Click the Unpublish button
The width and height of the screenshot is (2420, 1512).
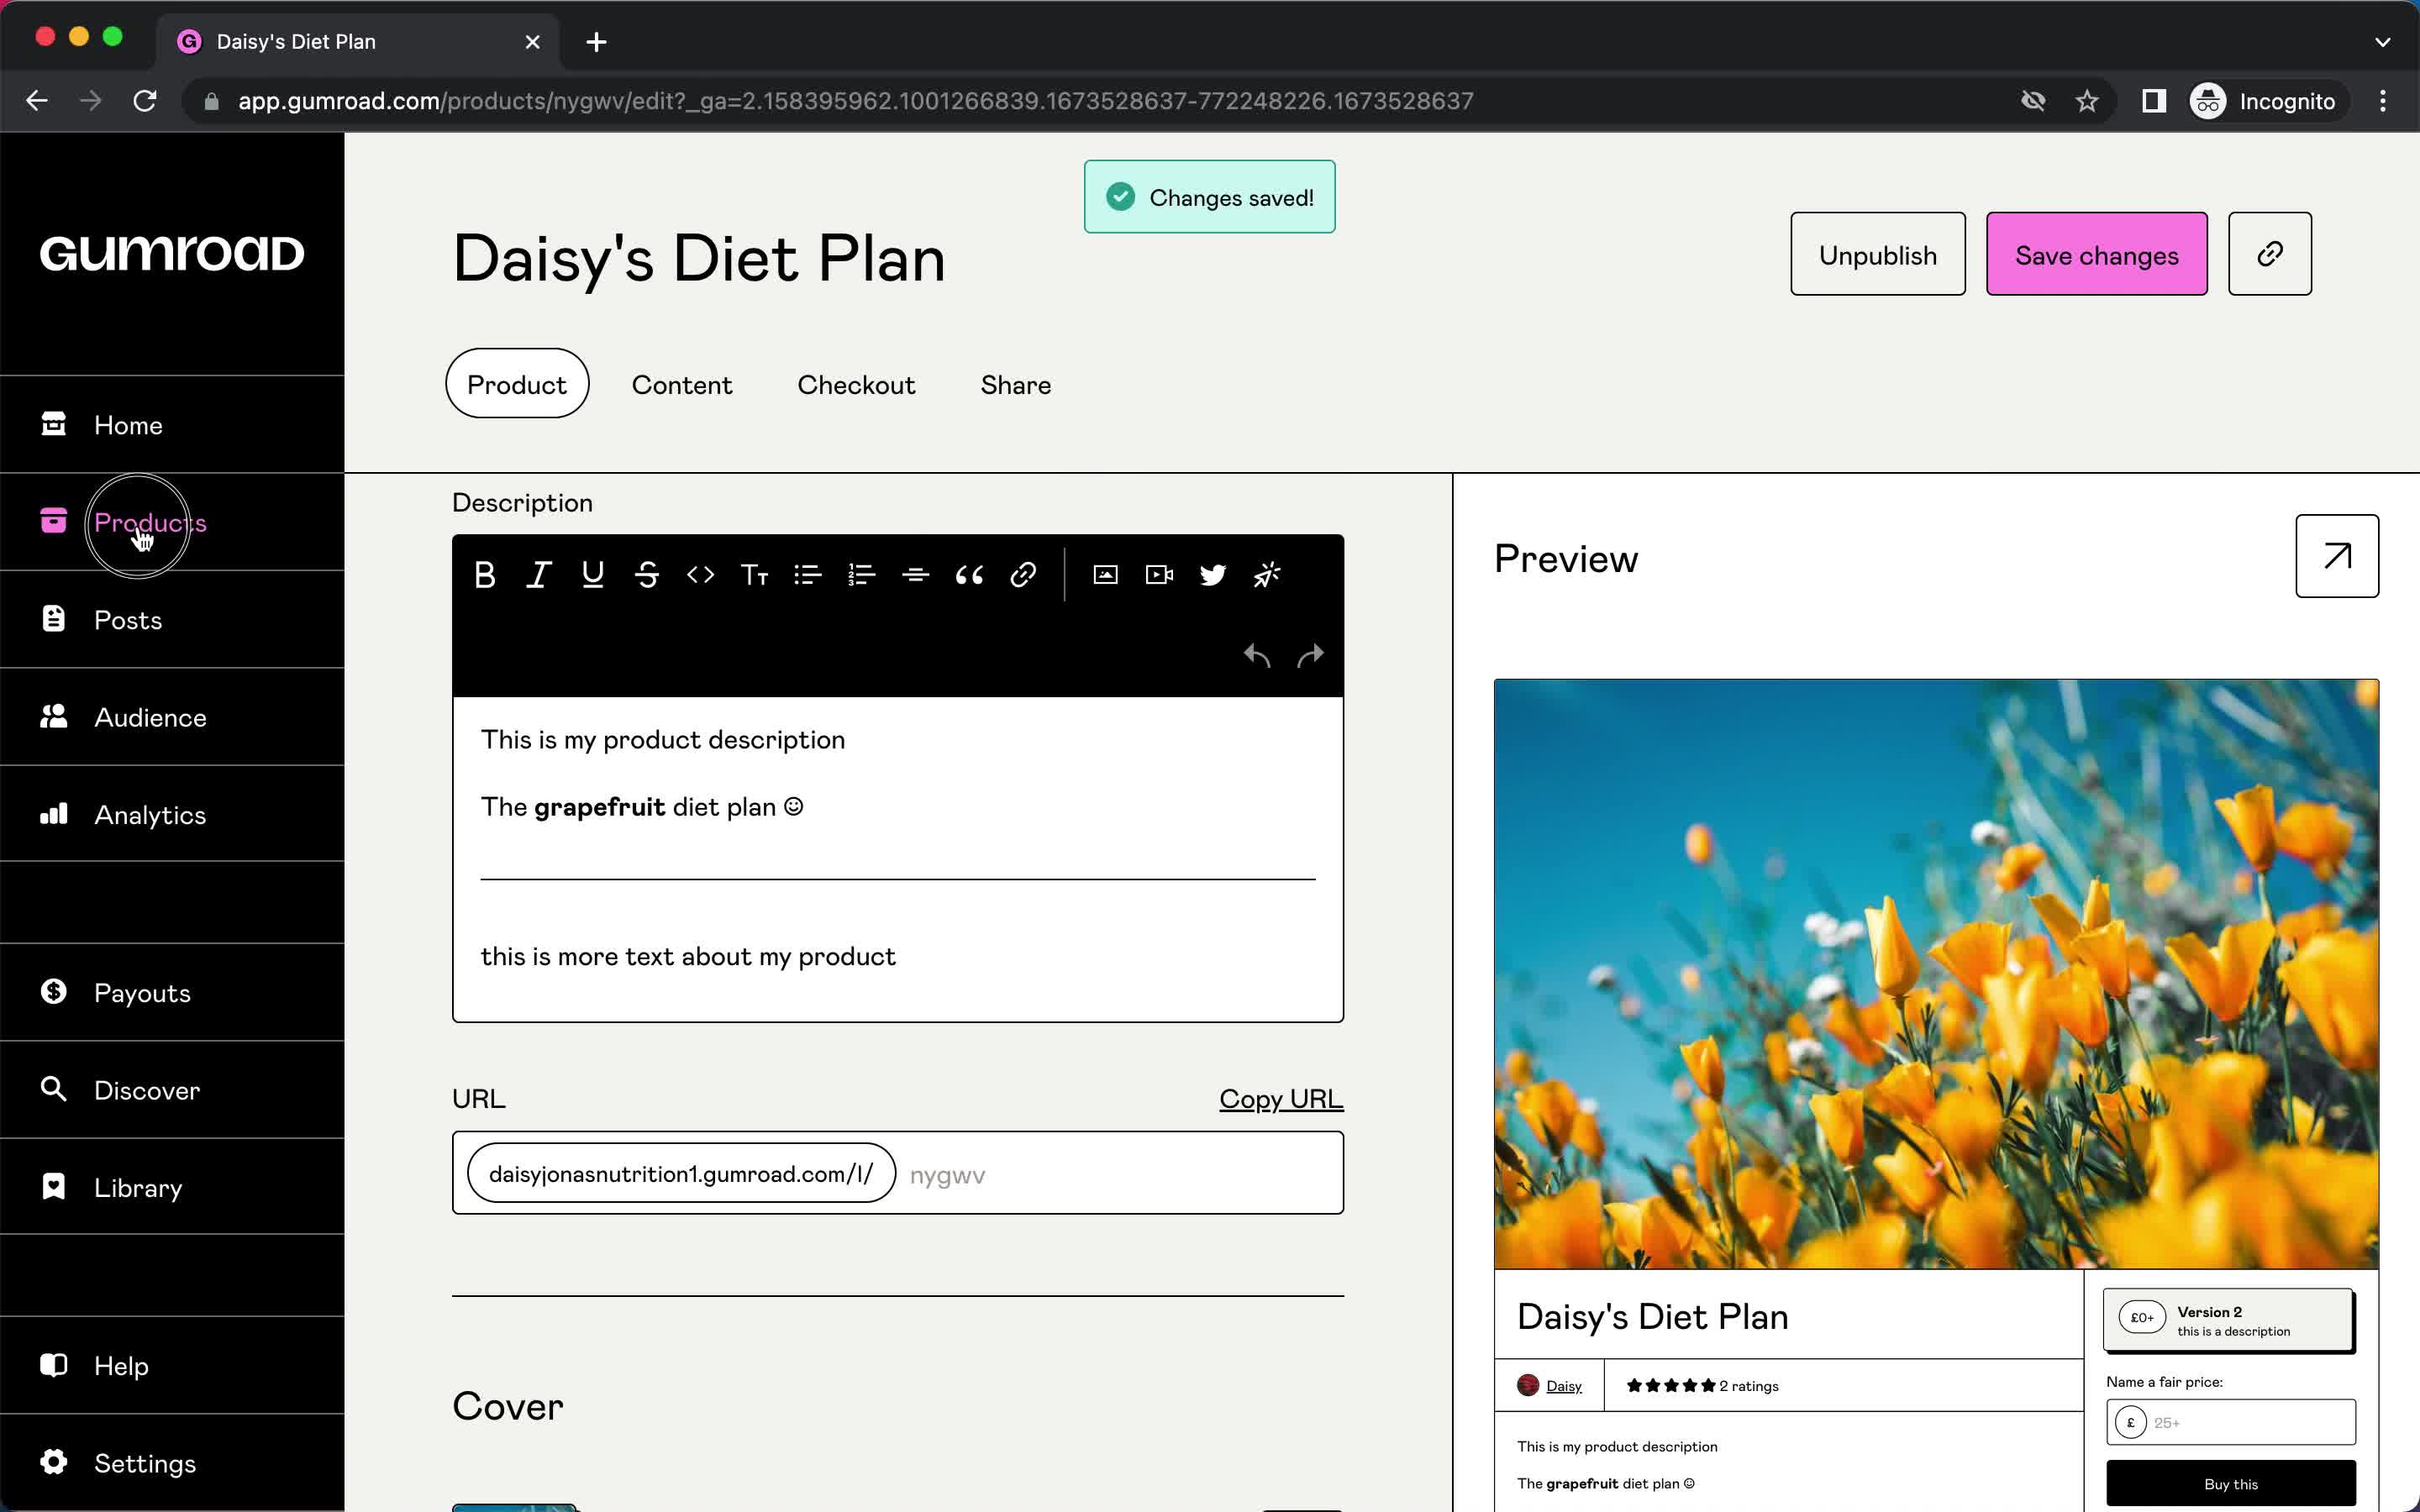pyautogui.click(x=1878, y=253)
